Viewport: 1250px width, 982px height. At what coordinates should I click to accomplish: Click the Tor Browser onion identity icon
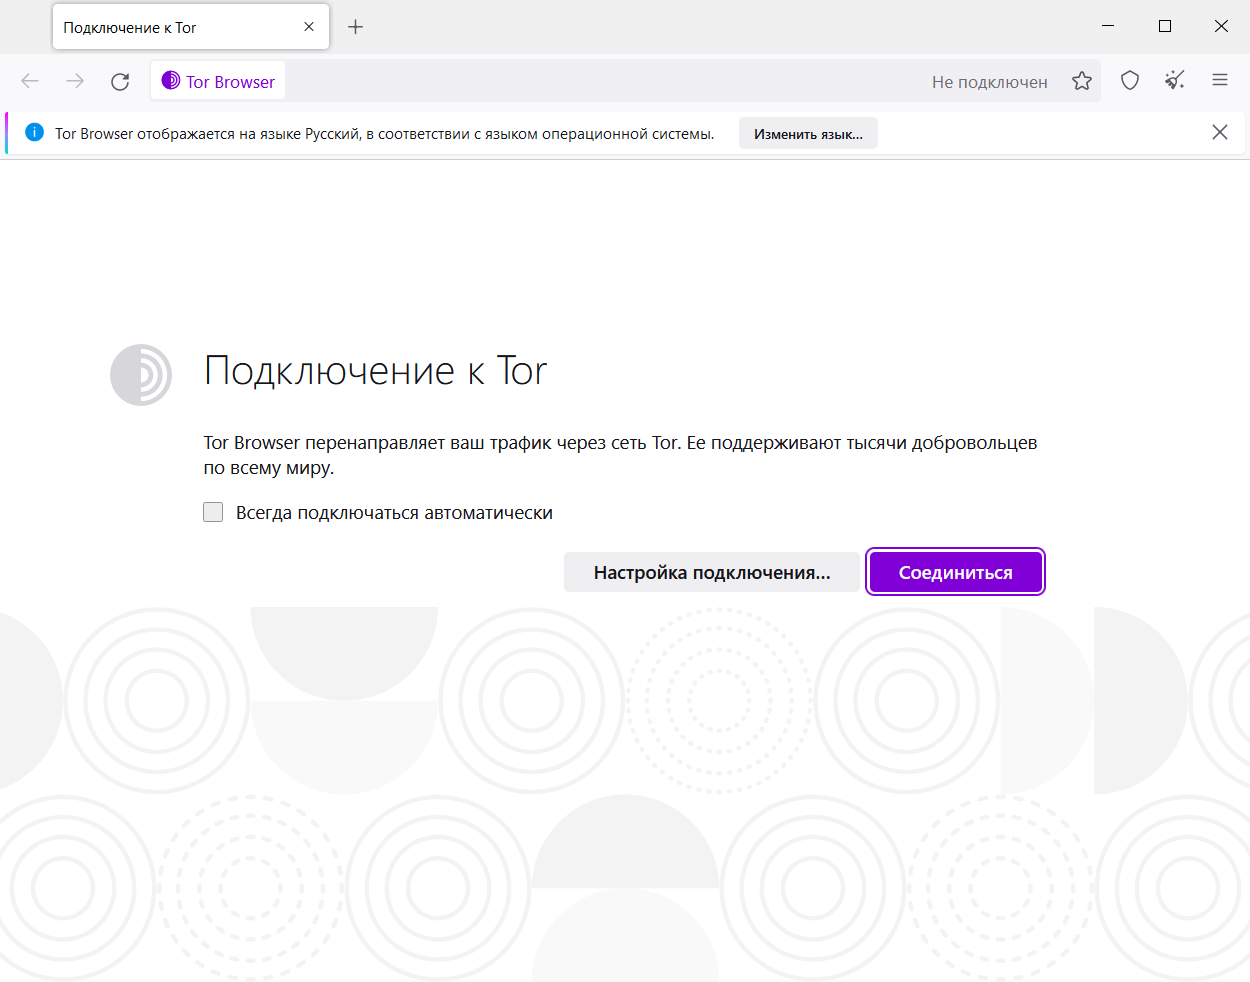(171, 81)
